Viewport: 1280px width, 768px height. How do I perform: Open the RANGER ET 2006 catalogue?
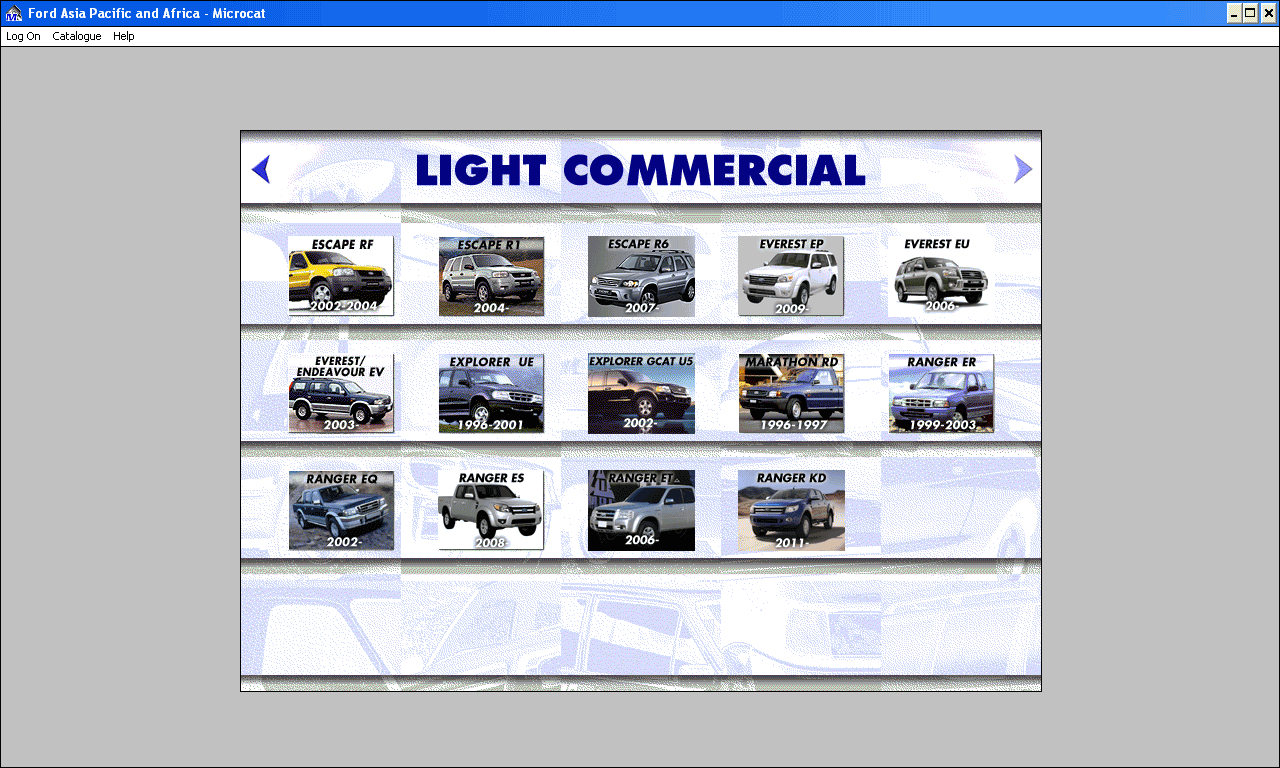coord(641,510)
